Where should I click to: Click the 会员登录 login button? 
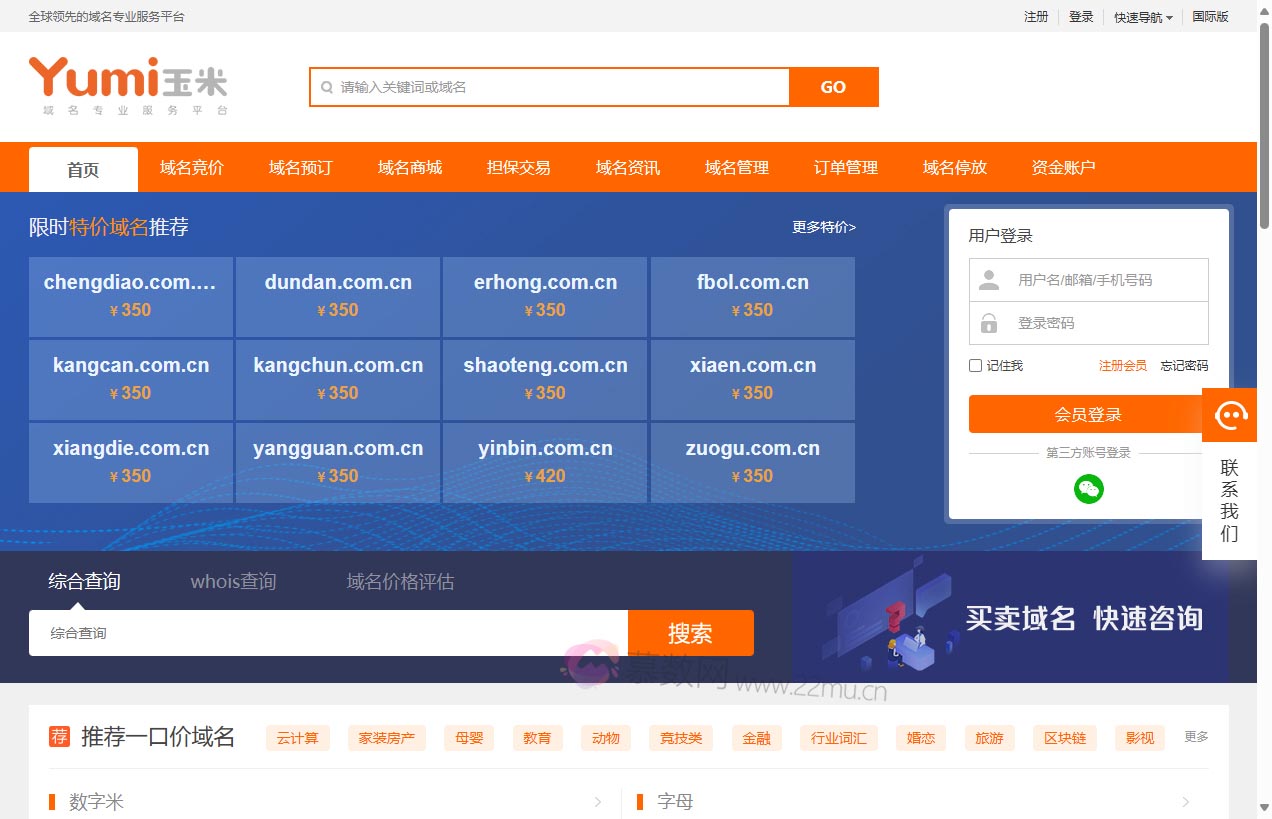tap(1089, 414)
